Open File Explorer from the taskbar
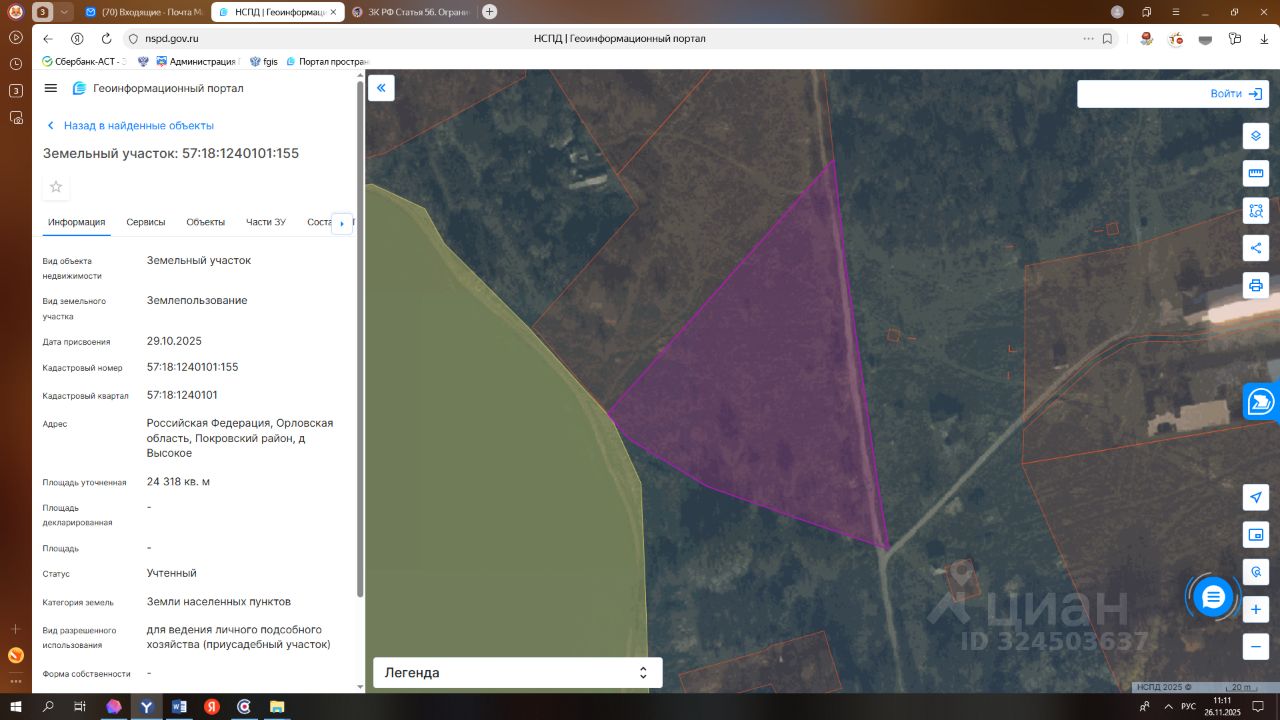 276,706
